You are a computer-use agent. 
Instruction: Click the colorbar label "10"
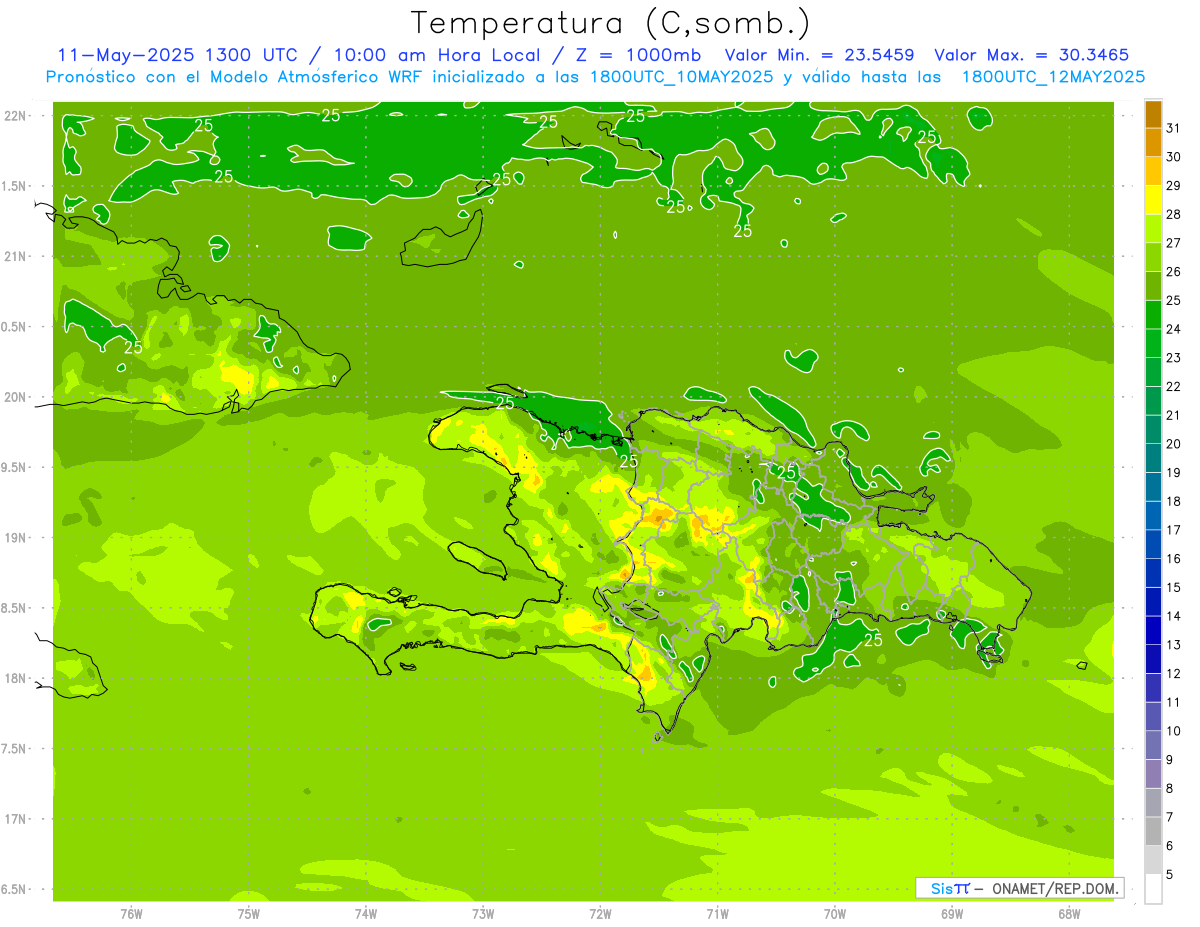pos(1174,731)
